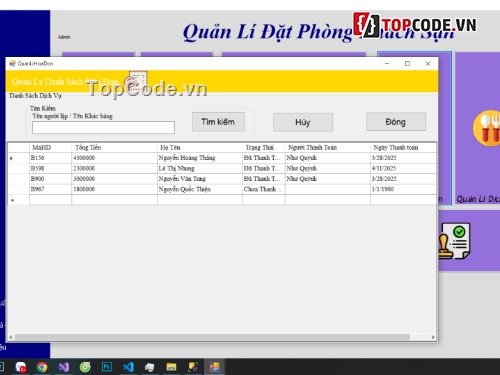Screen dimensions: 500x375
Task: Maximize the QuanLiHoaDon window
Action: point(407,63)
